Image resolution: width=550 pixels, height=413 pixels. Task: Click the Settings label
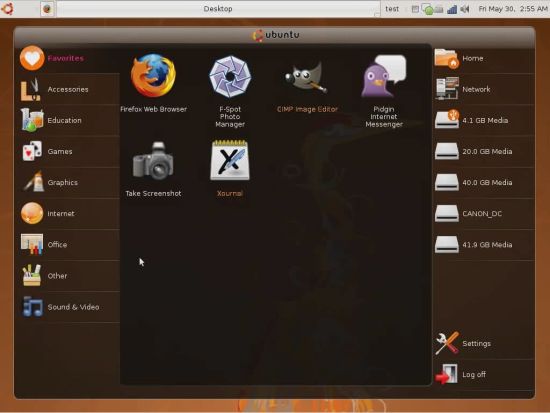coord(476,344)
